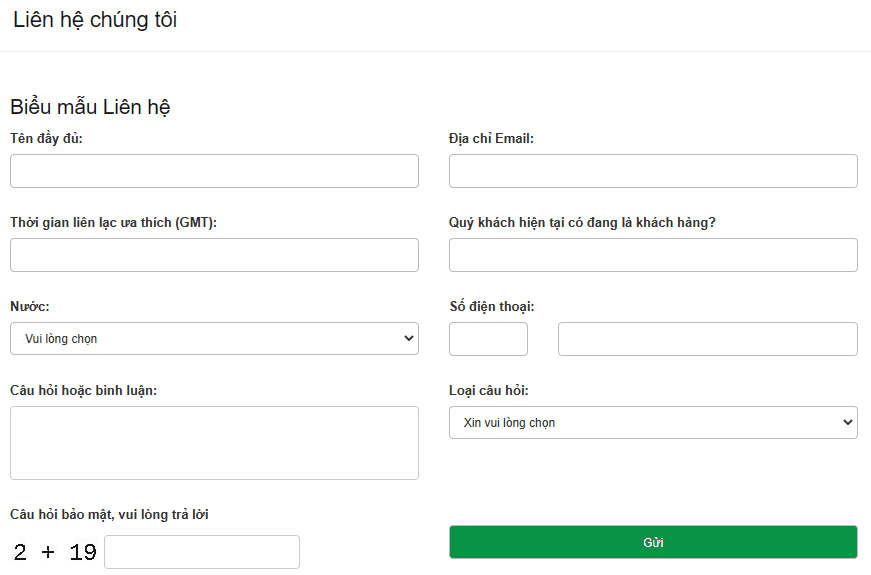The width and height of the screenshot is (871, 575).
Task: Click the 'Địa chỉ Email:' label
Action: click(x=491, y=138)
